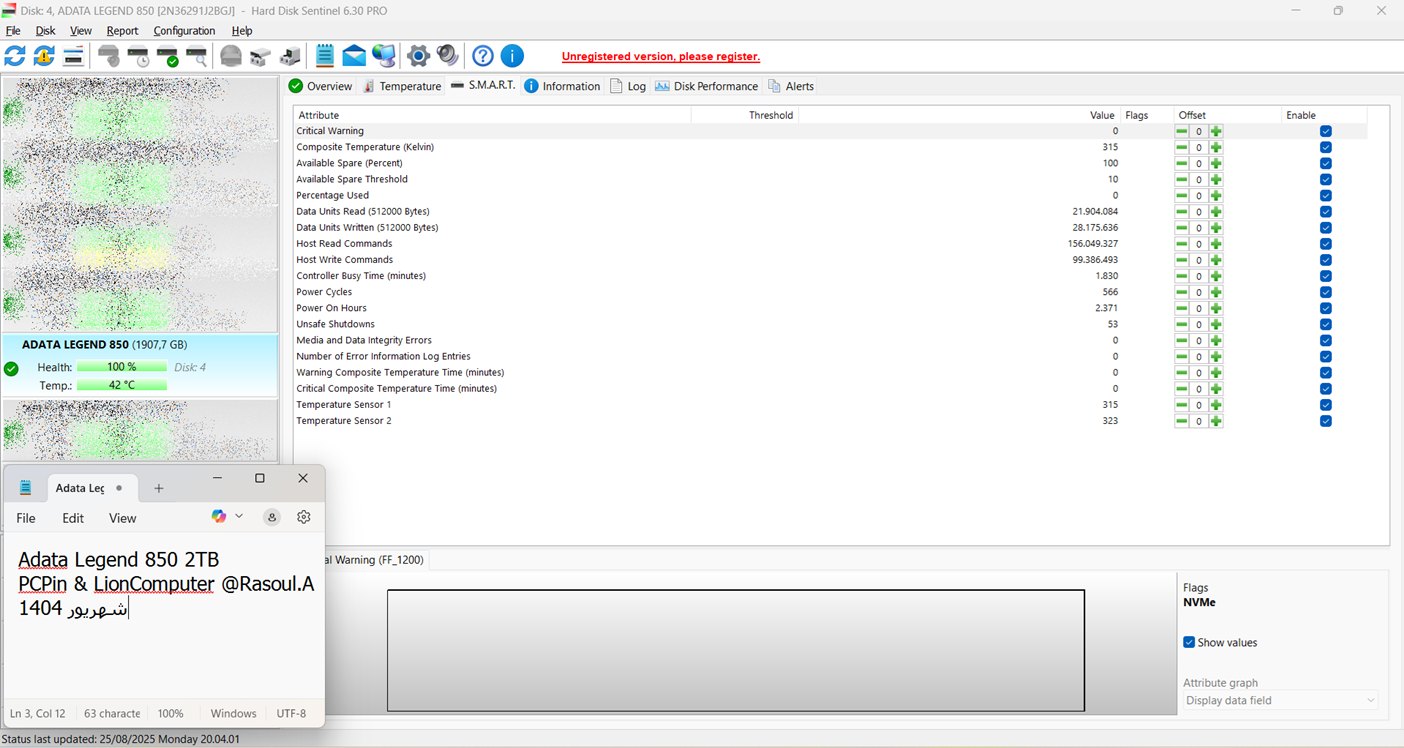The width and height of the screenshot is (1404, 748).
Task: Uncheck Enable for Available Spare Threshold row
Action: 1325,179
